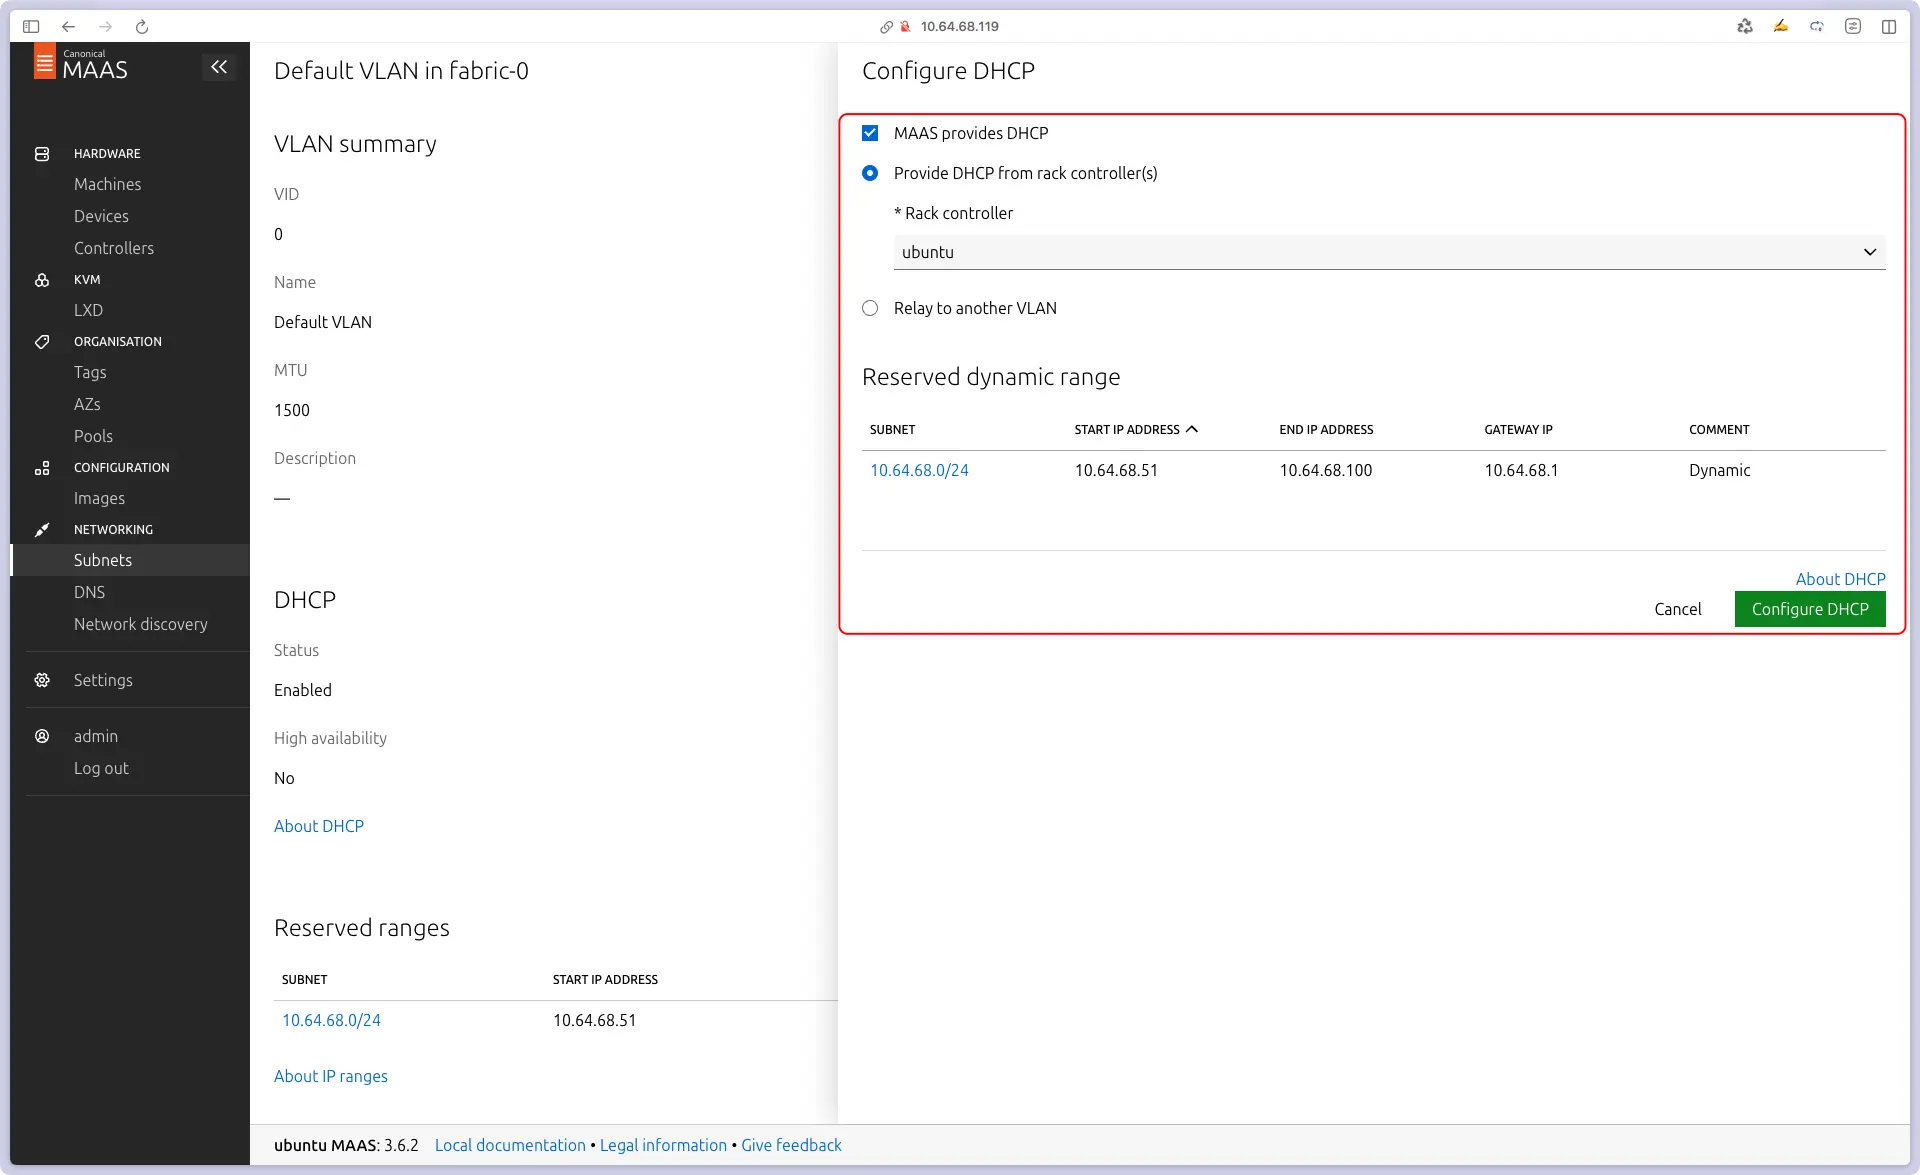The width and height of the screenshot is (1920, 1175).
Task: Open Machines in the sidebar
Action: pos(107,184)
